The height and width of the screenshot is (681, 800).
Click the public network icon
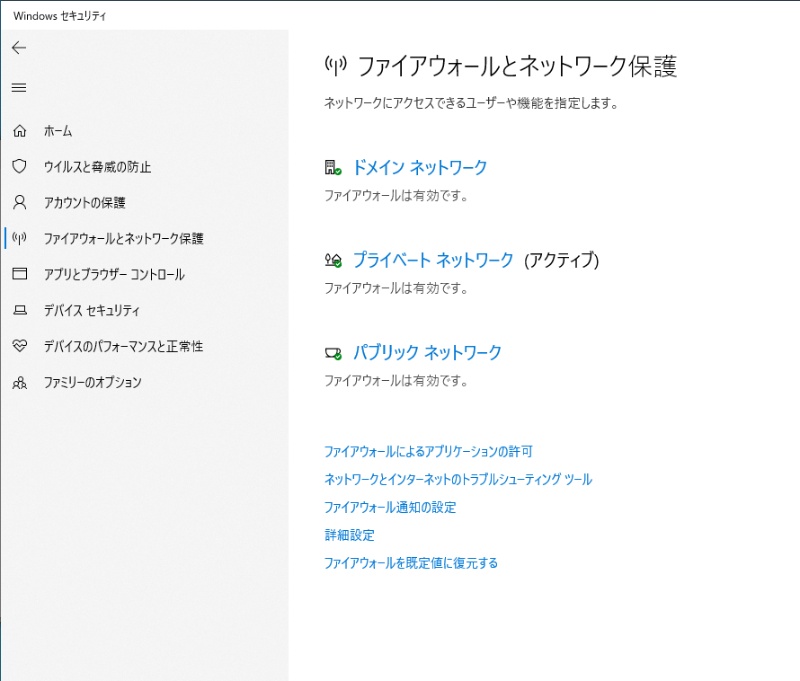[x=333, y=353]
